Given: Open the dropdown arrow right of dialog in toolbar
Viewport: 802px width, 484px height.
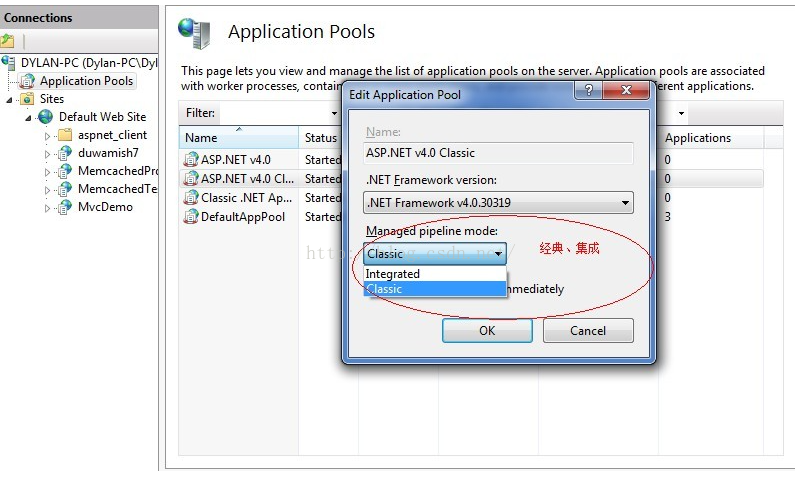Looking at the screenshot, I should click(681, 113).
